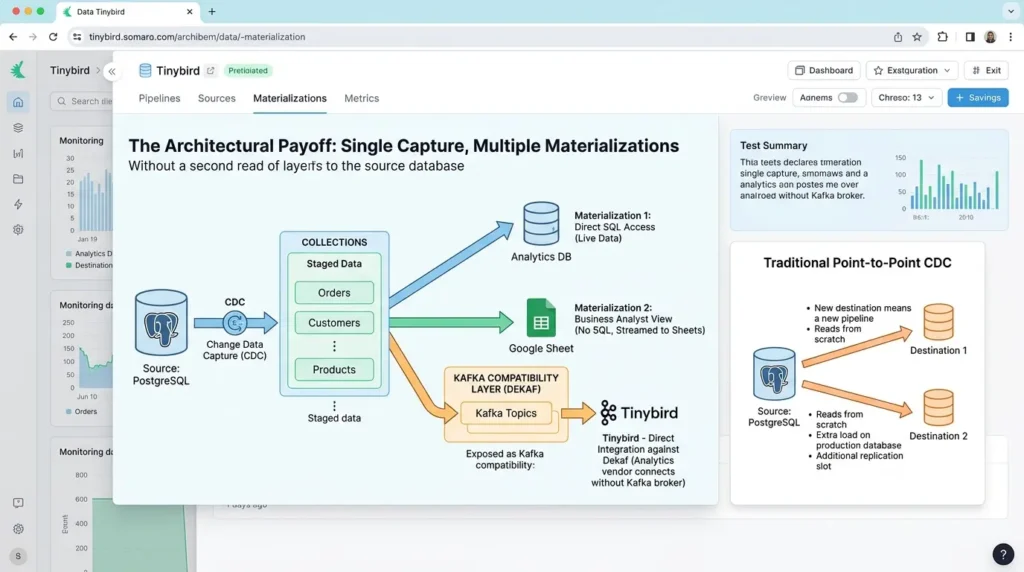Screen dimensions: 1024x572
Task: Open the browser three-dot menu
Action: (1010, 37)
